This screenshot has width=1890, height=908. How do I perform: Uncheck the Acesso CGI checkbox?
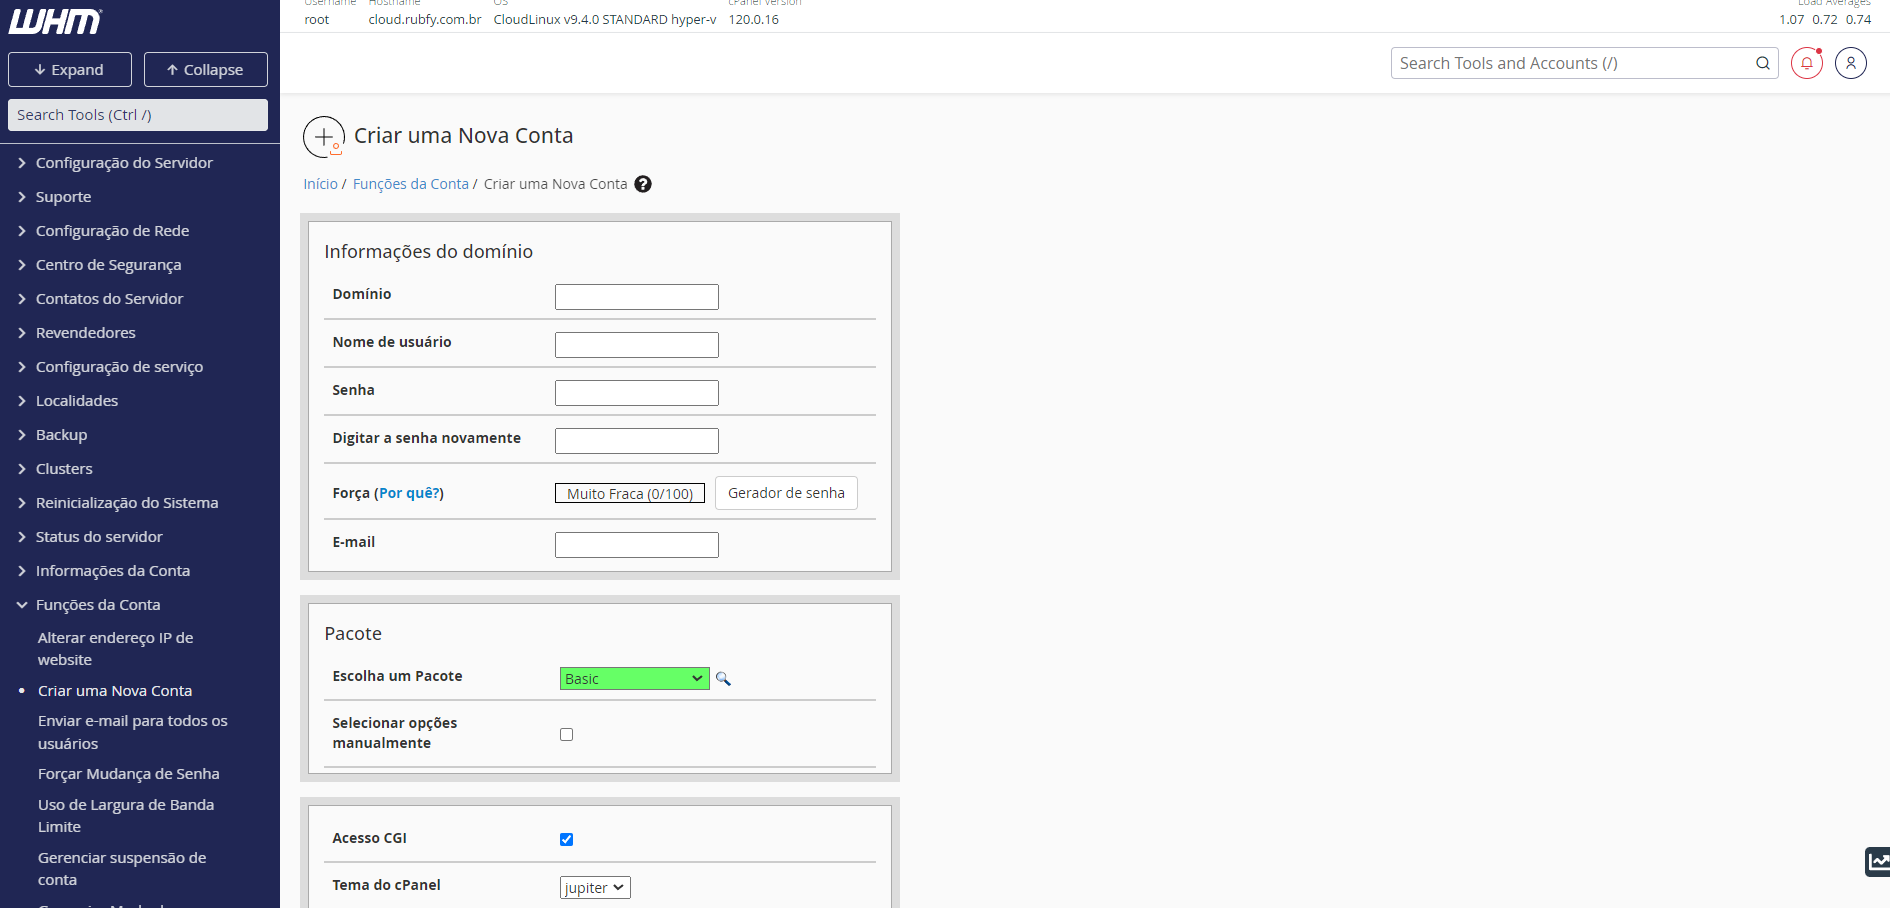pos(566,839)
